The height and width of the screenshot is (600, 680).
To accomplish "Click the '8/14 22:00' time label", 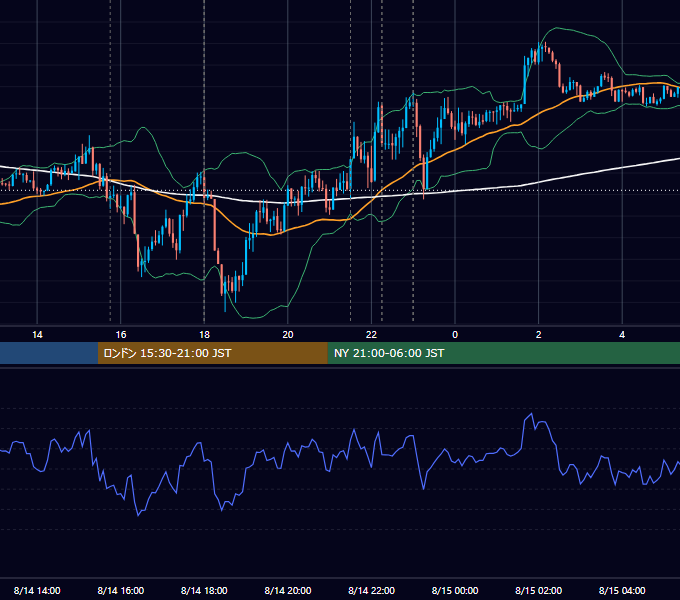I will 371,590.
